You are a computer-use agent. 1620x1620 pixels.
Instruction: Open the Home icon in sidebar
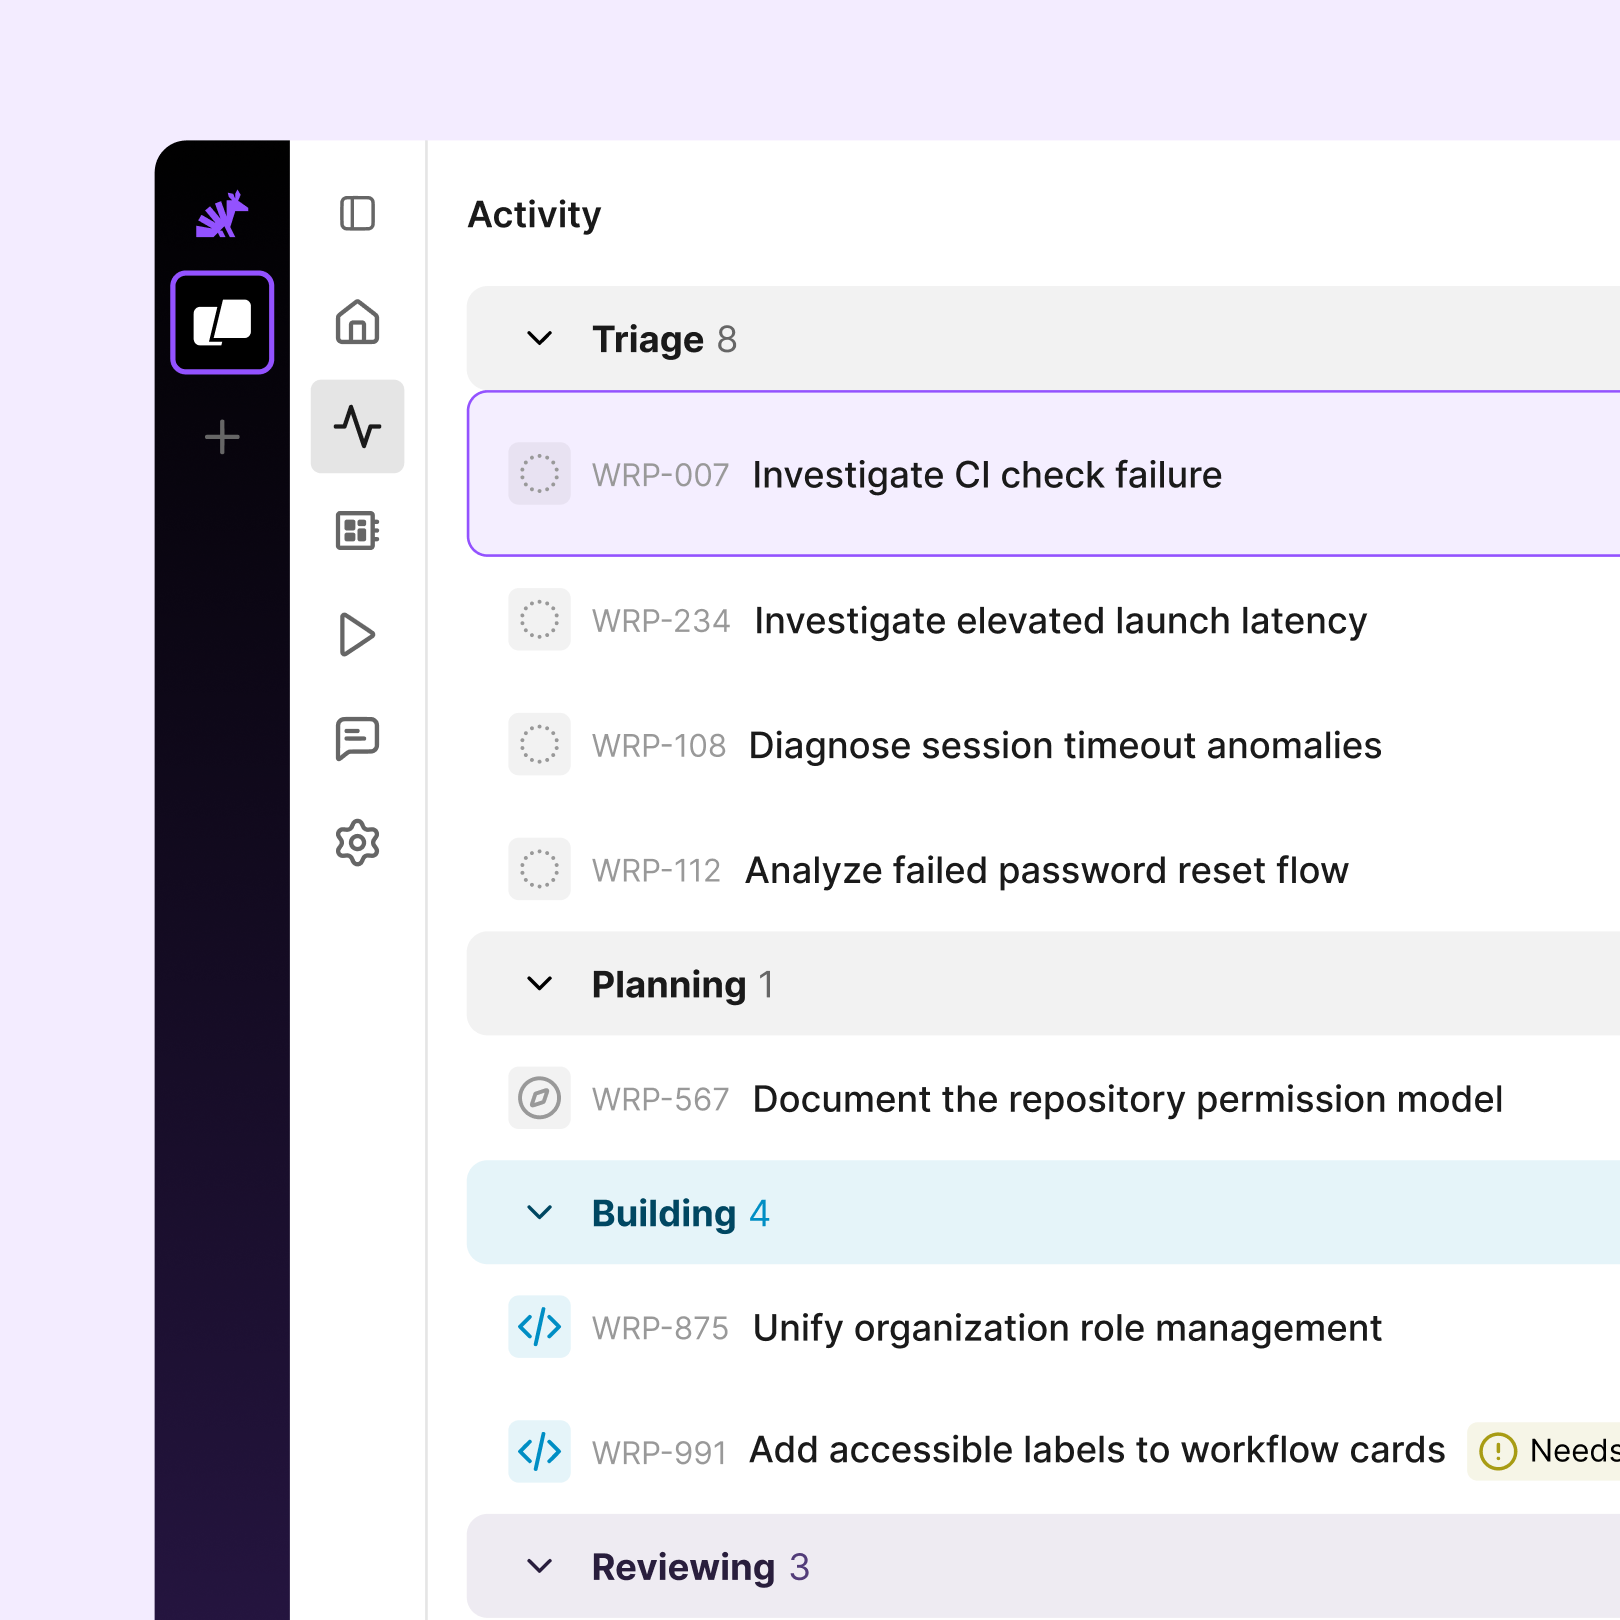[357, 322]
